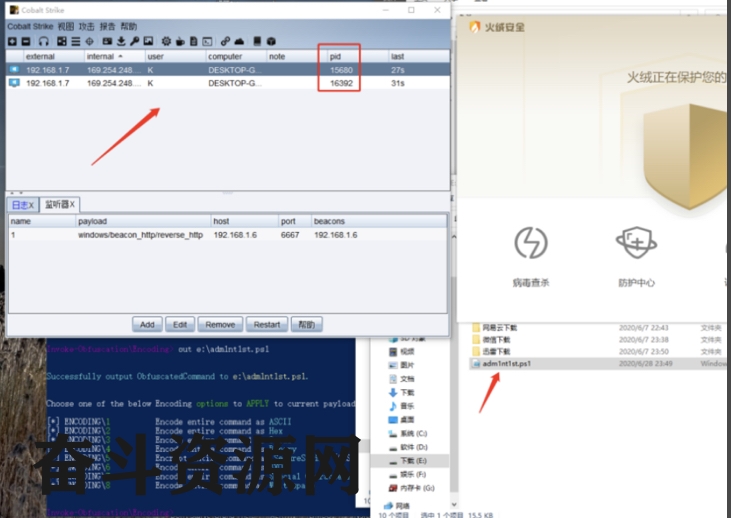The image size is (731, 518).
Task: Open the settings gear icon in toolbar
Action: click(164, 41)
